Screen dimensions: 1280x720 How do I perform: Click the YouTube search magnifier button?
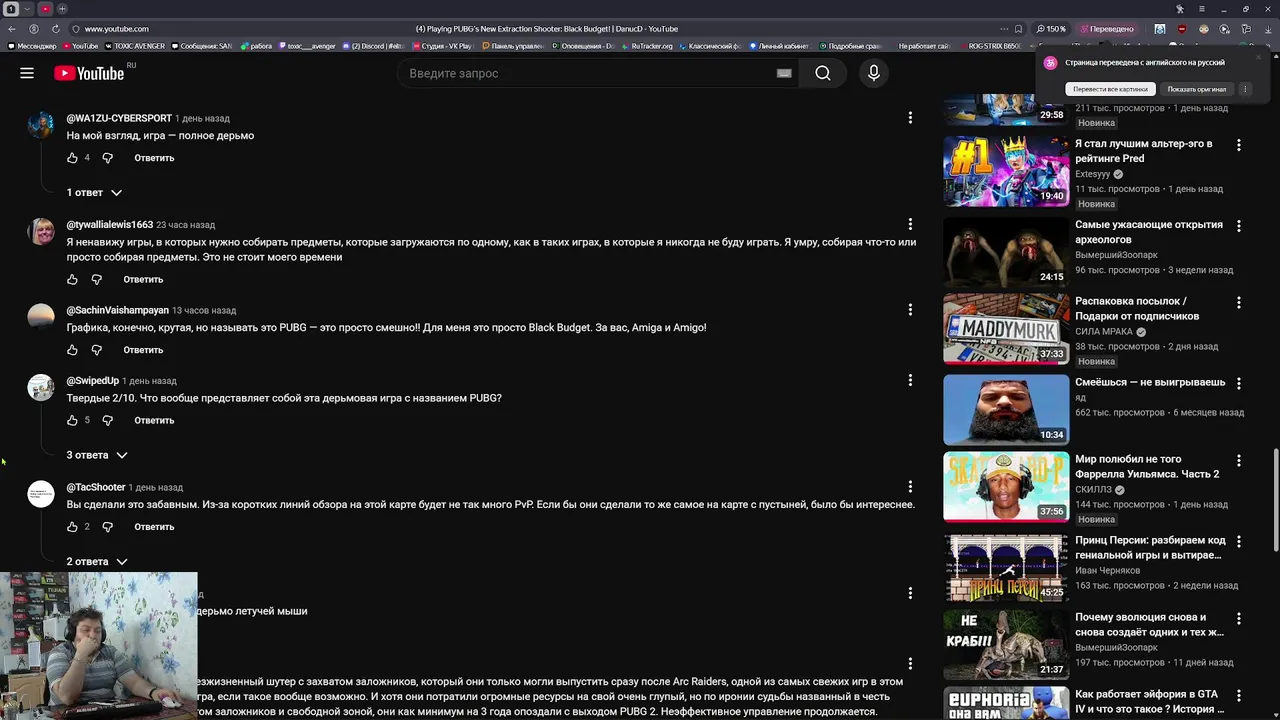823,73
